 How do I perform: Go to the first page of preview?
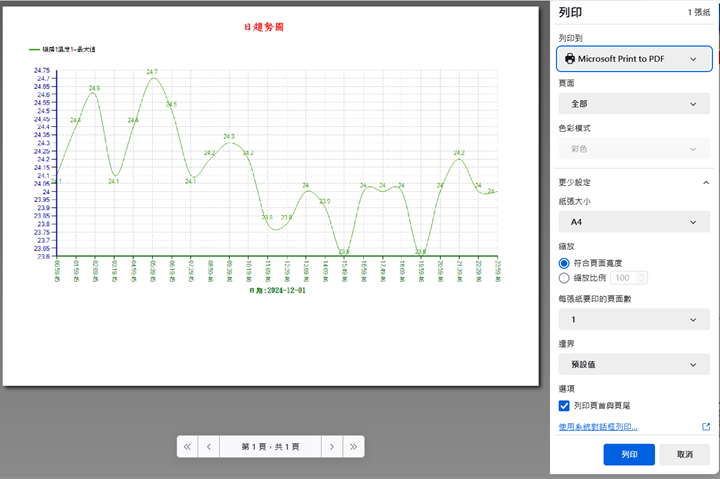187,447
